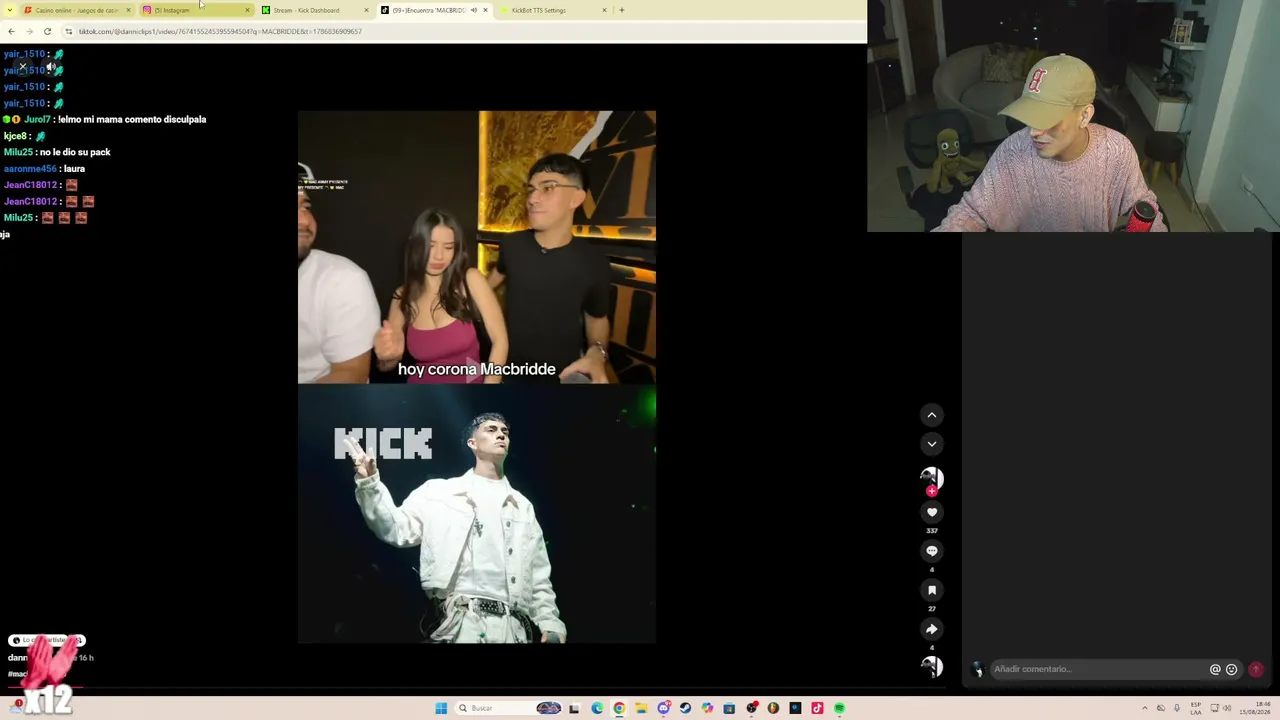This screenshot has height=720, width=1280.
Task: Click the chat message from Jurol7
Action: click(105, 119)
